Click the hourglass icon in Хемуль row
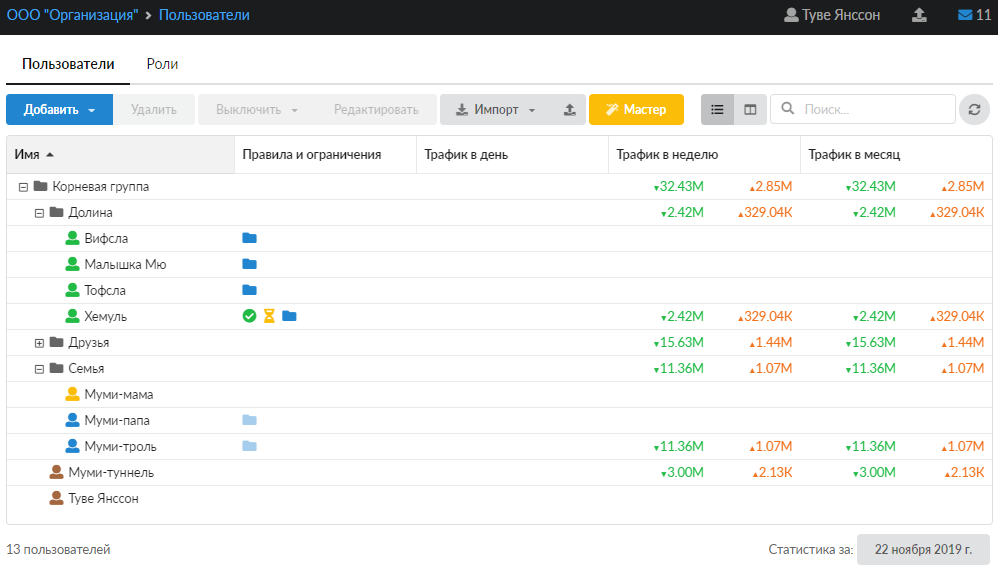This screenshot has height=567, width=998. 269,316
